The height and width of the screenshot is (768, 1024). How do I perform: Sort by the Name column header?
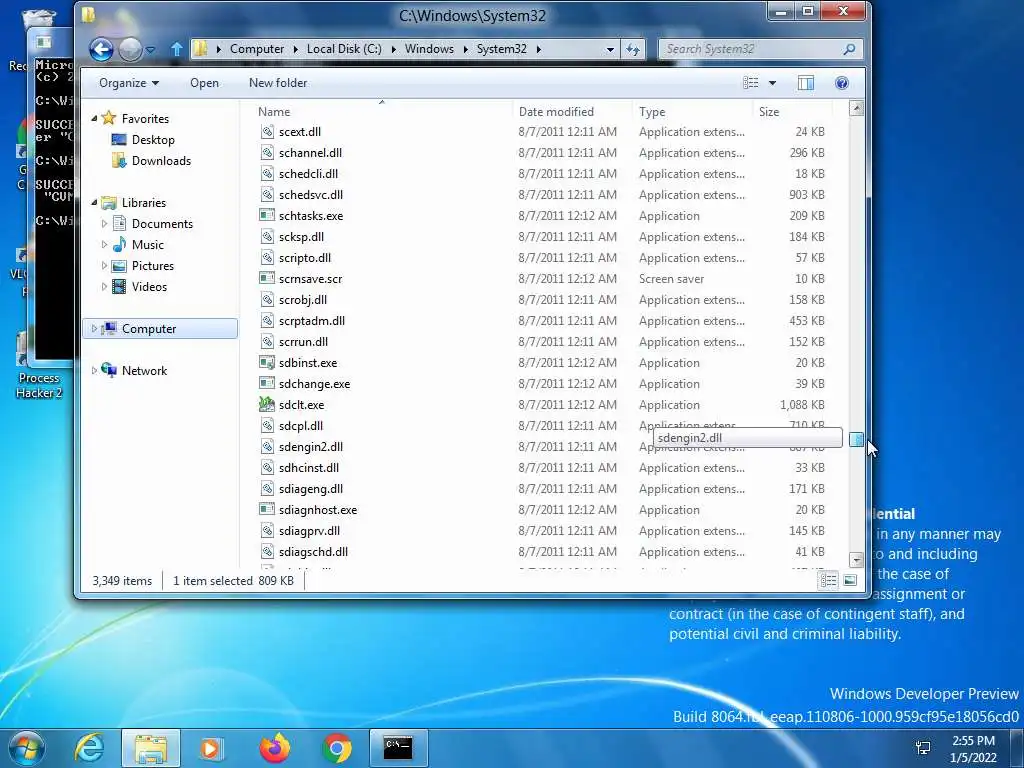pyautogui.click(x=382, y=112)
